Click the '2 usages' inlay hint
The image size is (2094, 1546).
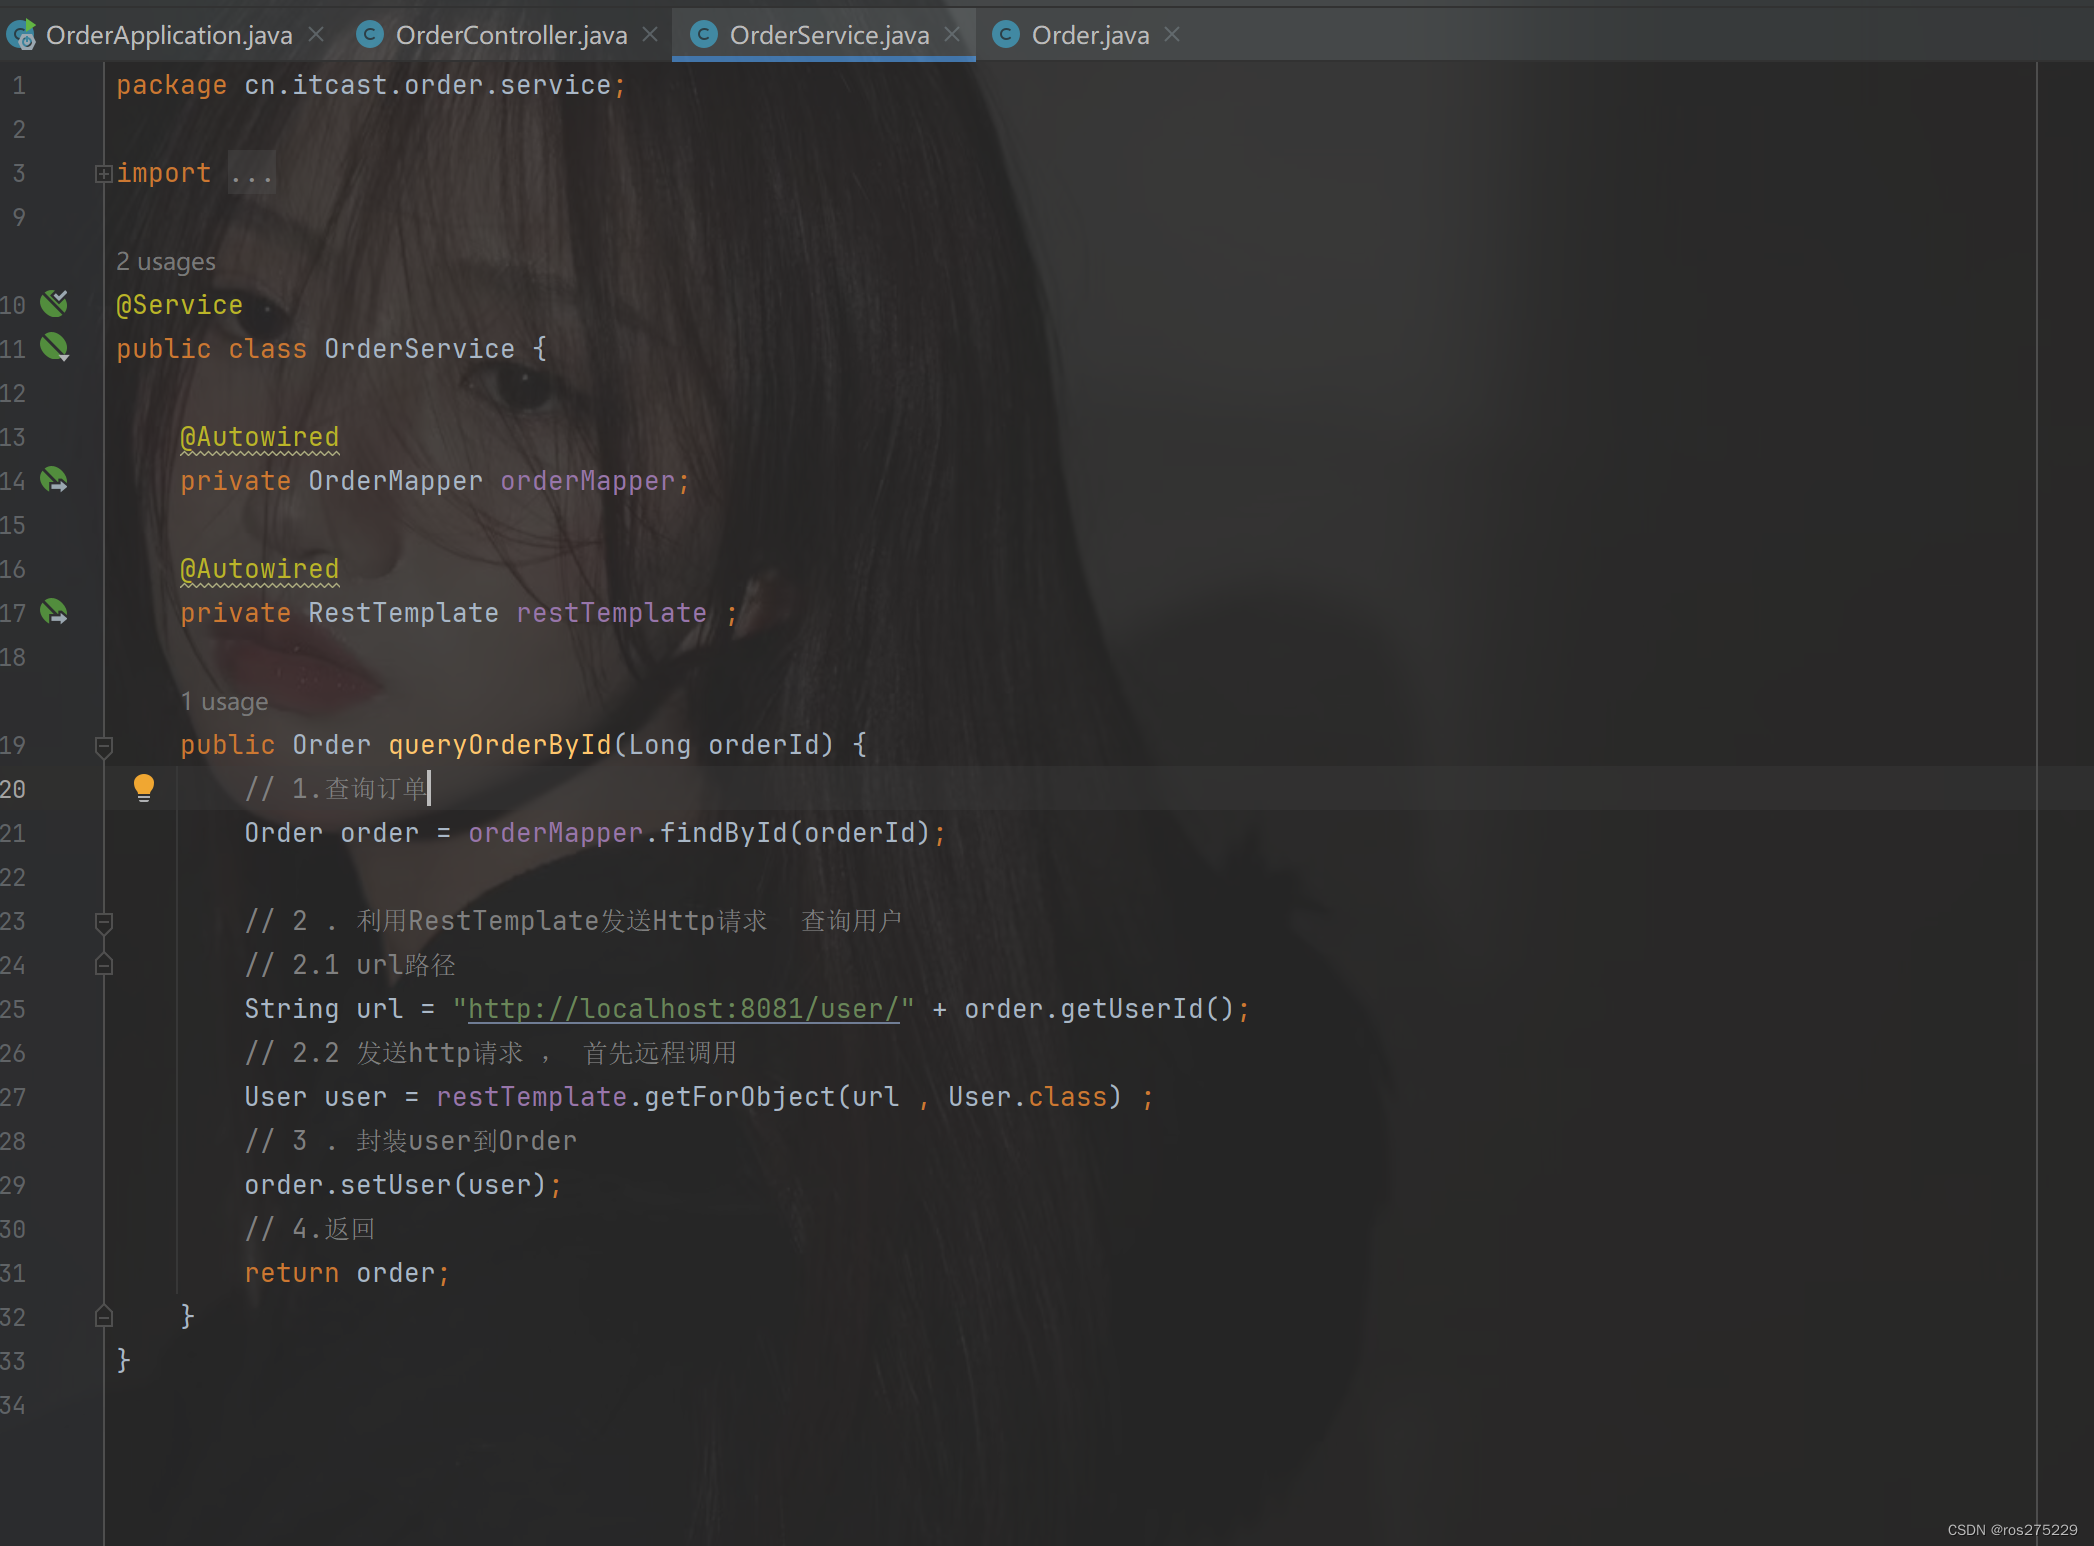(x=166, y=262)
